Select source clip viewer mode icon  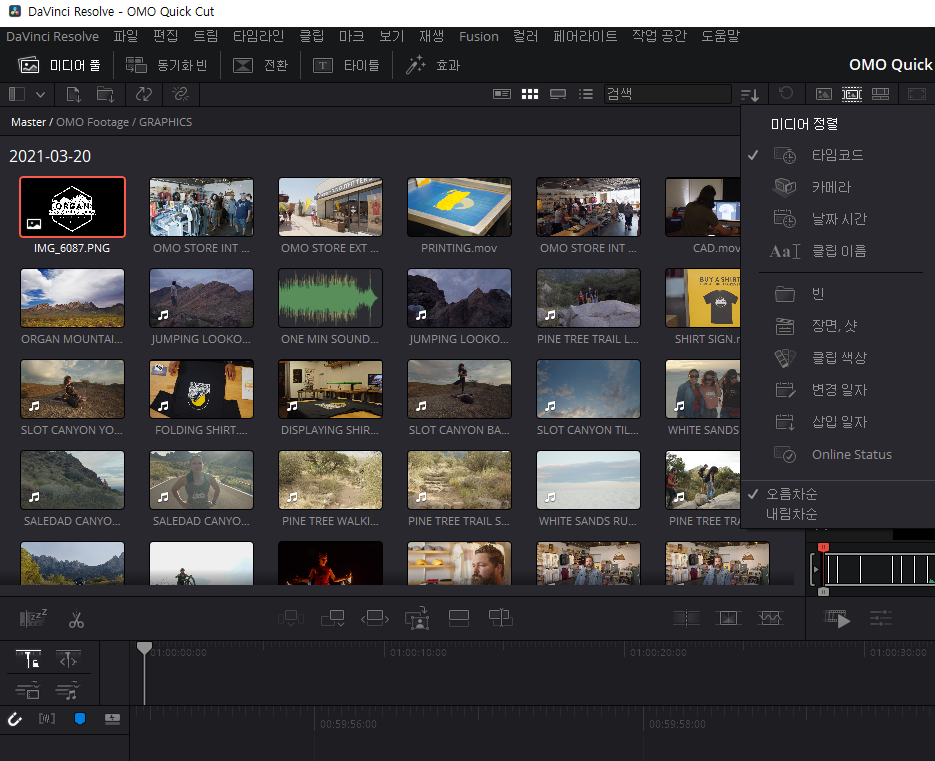click(823, 94)
